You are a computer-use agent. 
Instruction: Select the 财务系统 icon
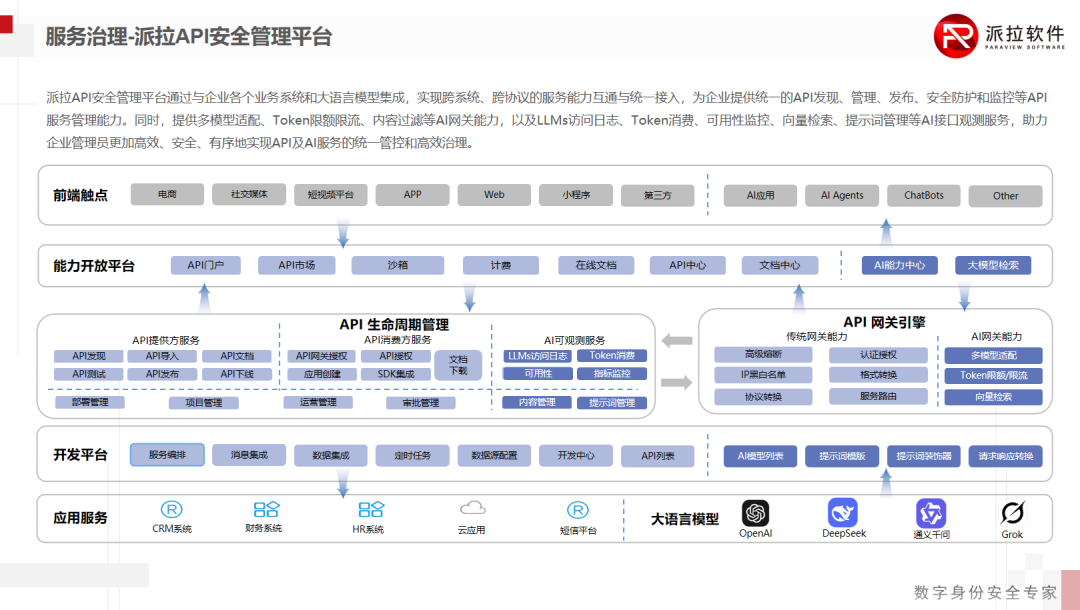[266, 510]
